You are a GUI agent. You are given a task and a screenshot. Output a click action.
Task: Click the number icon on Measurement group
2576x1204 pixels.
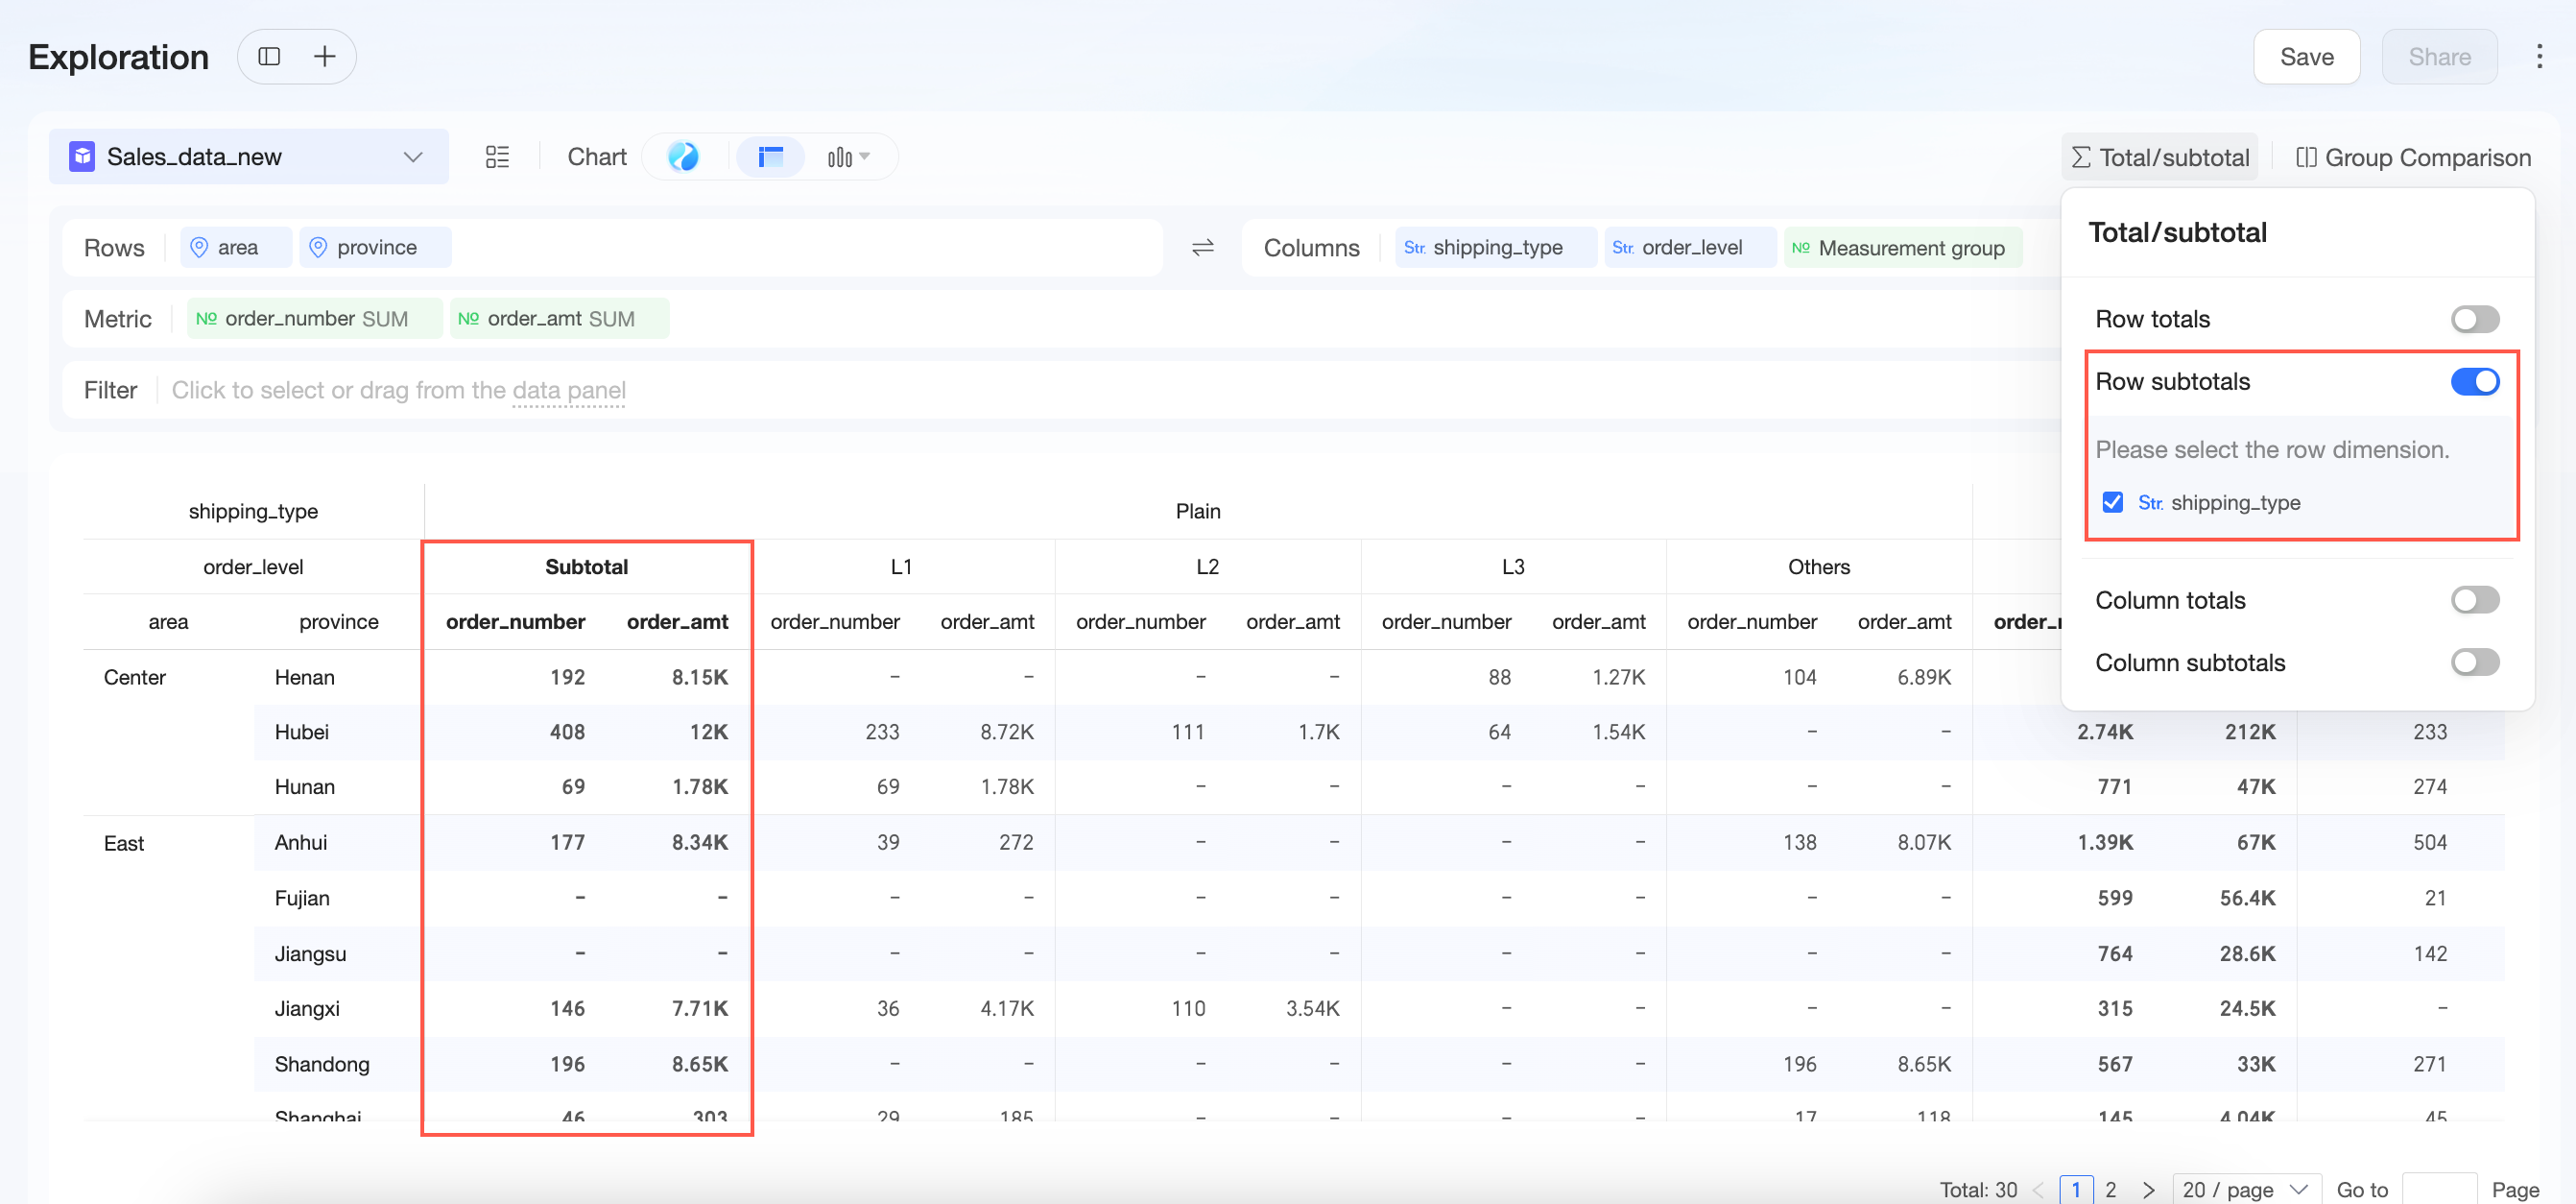(1801, 248)
